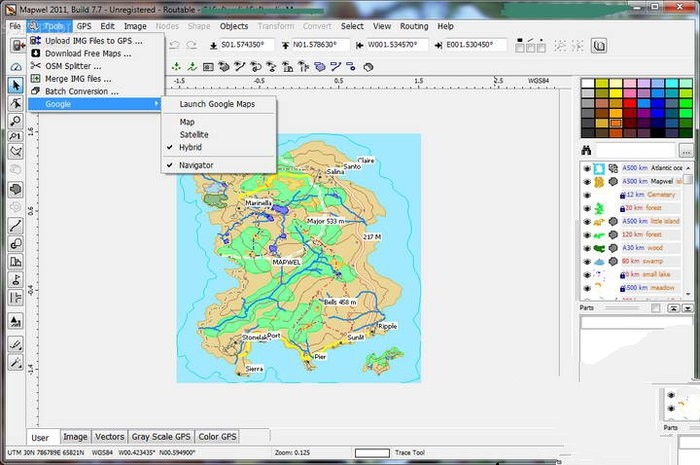Click the Upload IMG Files to GPS icon
The image size is (700, 465).
[x=36, y=40]
